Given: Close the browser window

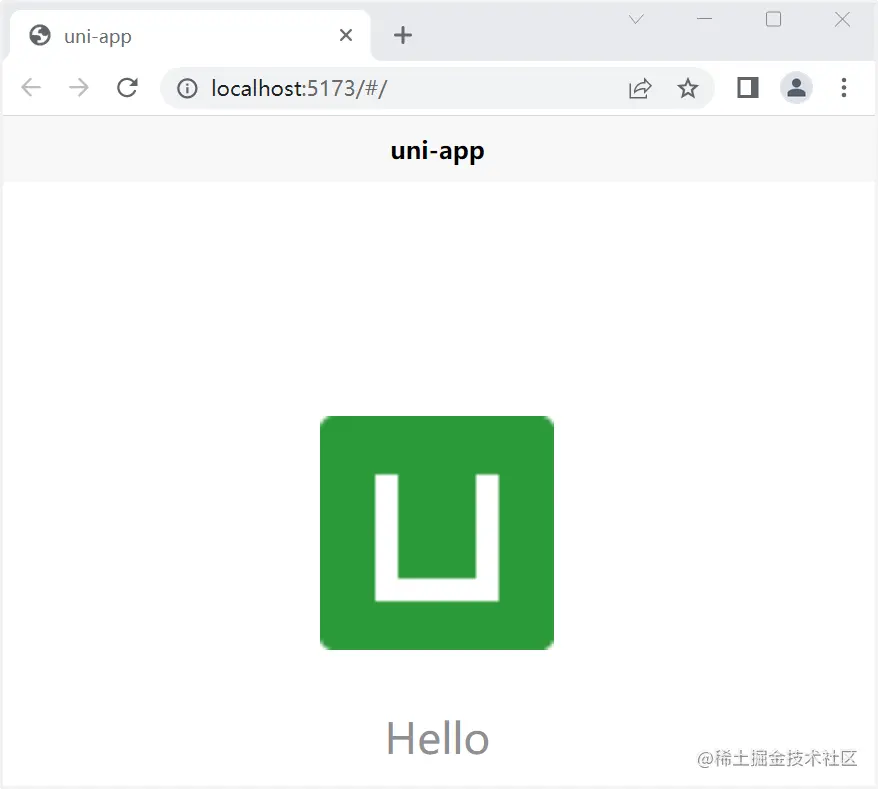Looking at the screenshot, I should coord(842,20).
